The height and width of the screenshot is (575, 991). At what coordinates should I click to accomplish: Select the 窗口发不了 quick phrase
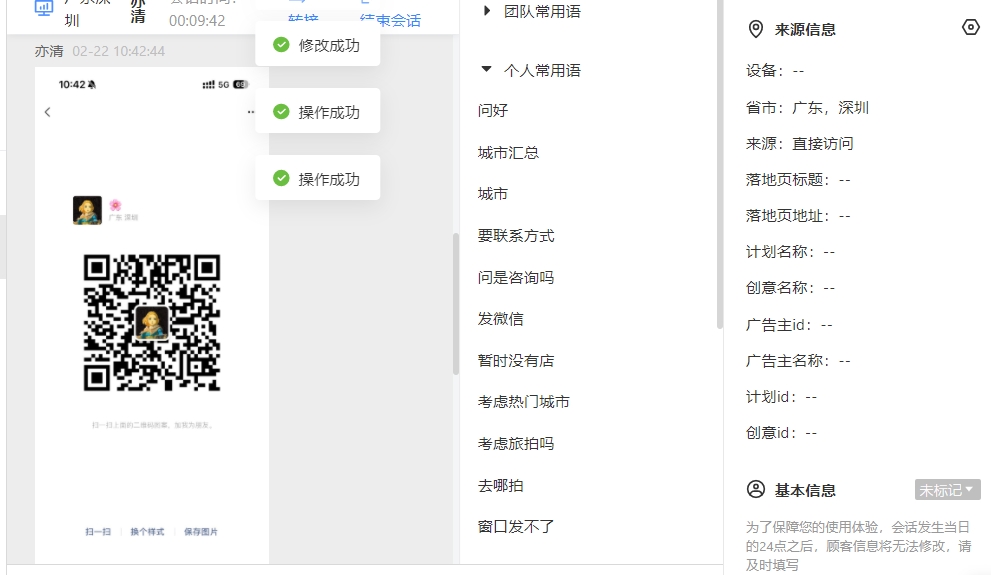coord(516,526)
